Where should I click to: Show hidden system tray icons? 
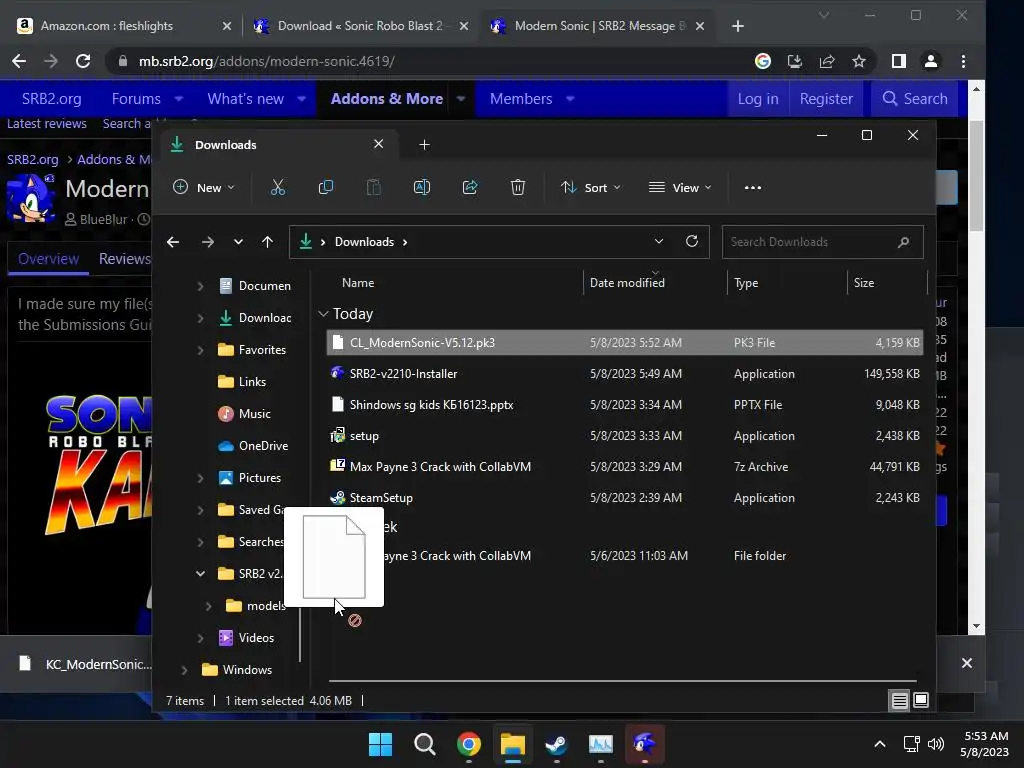tap(880, 744)
